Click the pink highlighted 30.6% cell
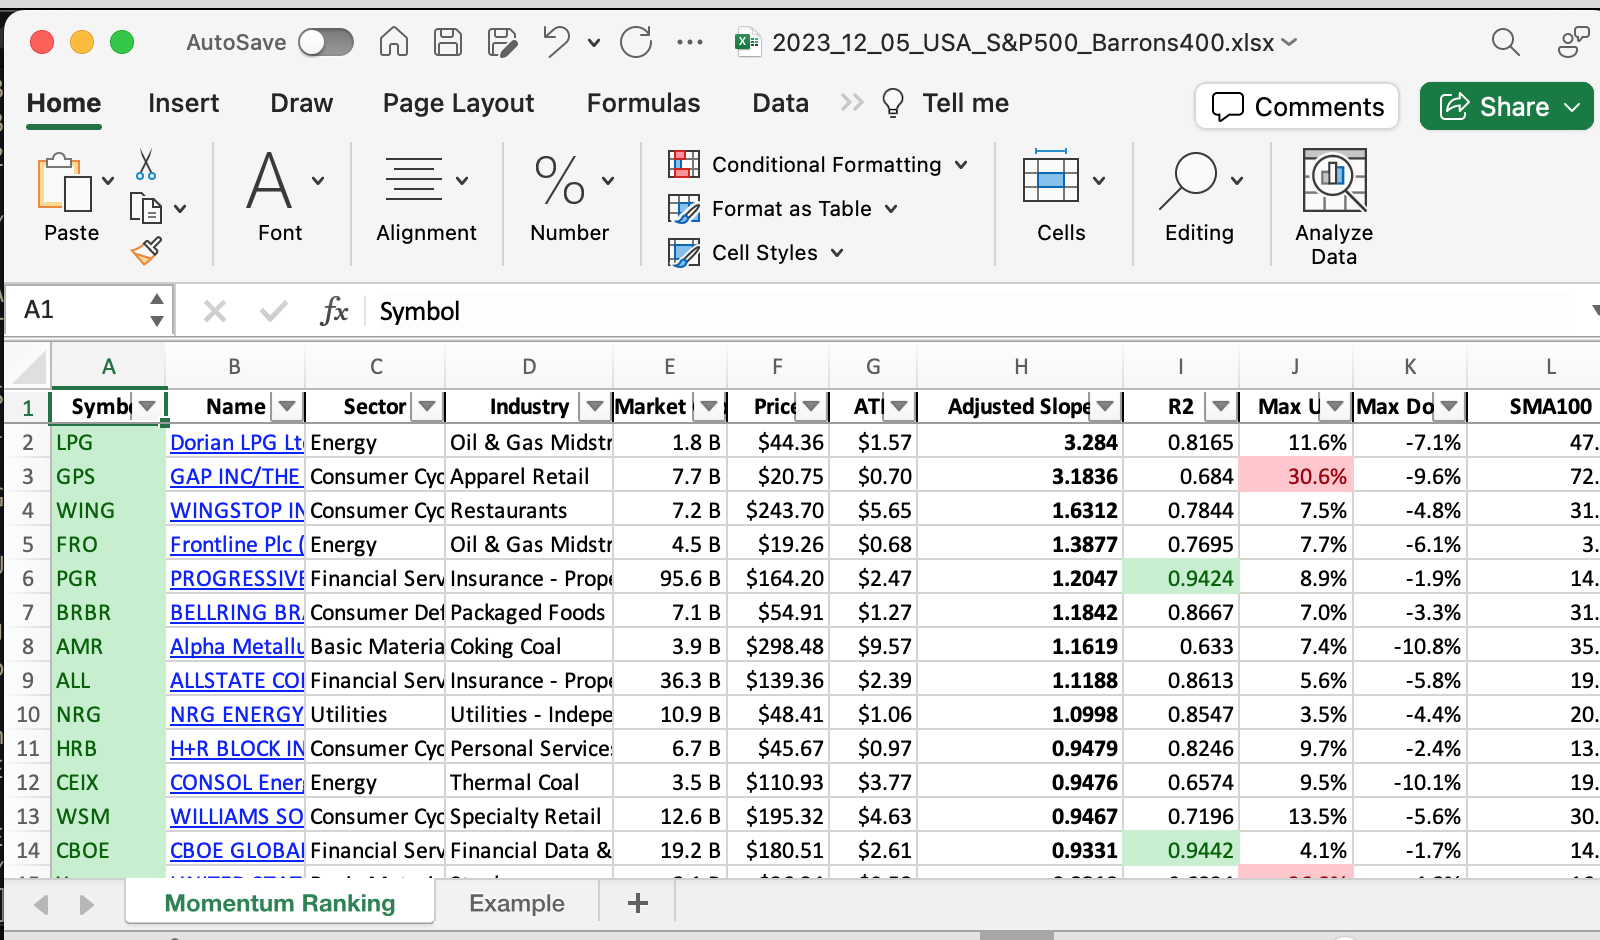This screenshot has width=1600, height=940. 1295,477
